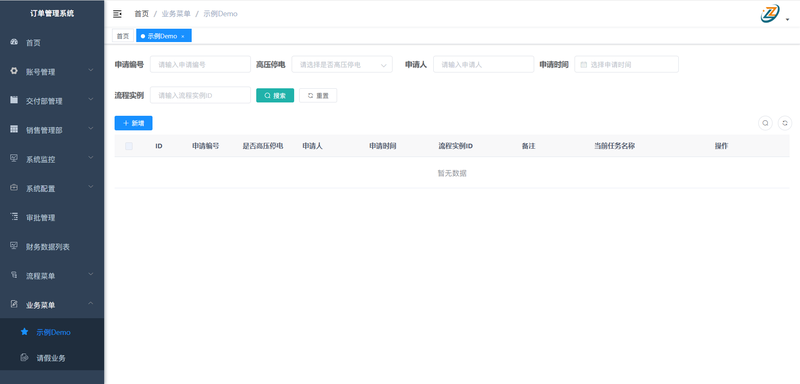Click the 重置 reset button
Image resolution: width=800 pixels, height=384 pixels.
(318, 95)
